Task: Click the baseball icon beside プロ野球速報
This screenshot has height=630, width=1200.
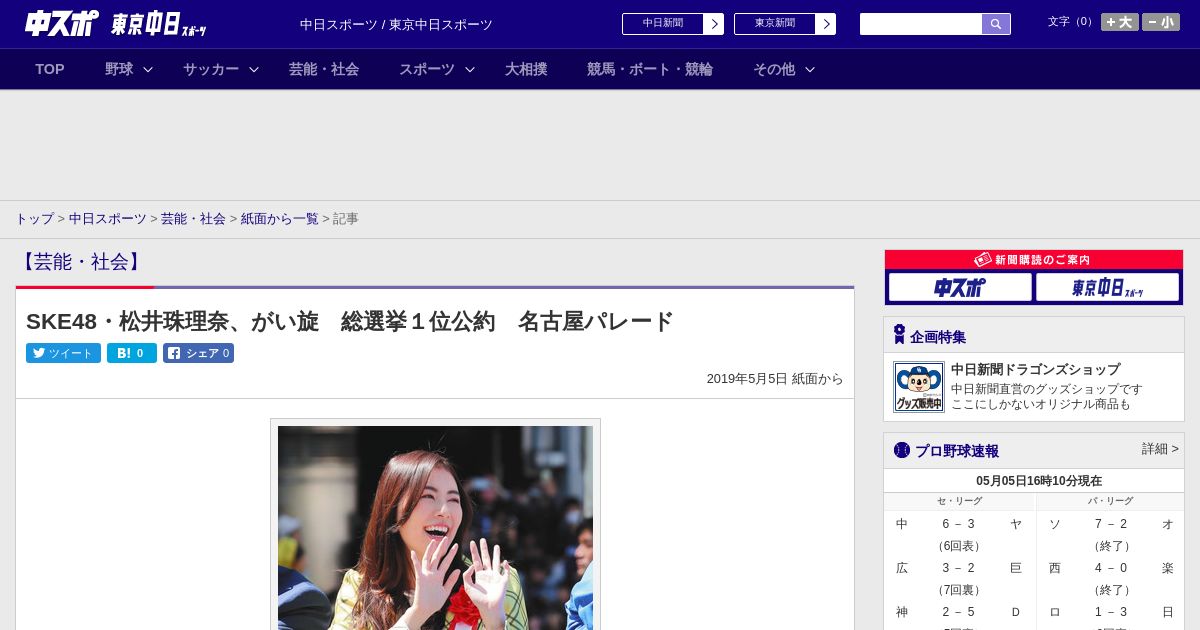Action: point(902,450)
